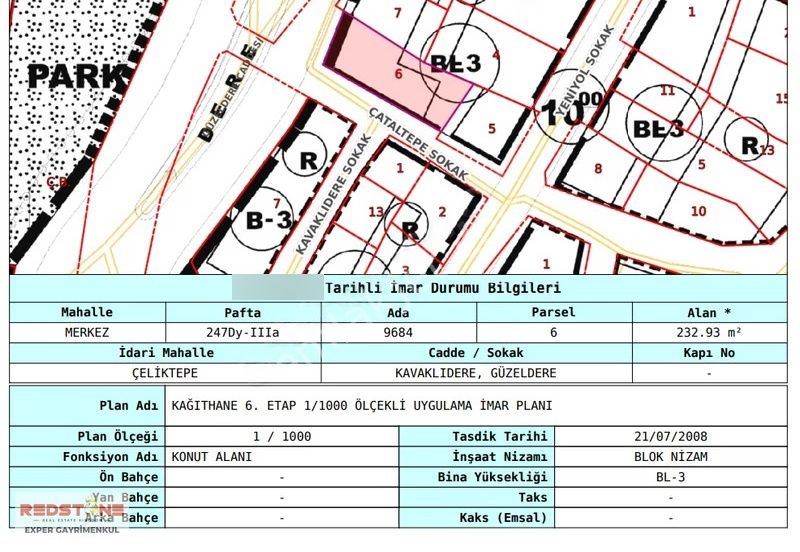Image resolution: width=800 pixels, height=552 pixels.
Task: Click parcel number 4 beside the BL3 circle
Action: pos(496,55)
